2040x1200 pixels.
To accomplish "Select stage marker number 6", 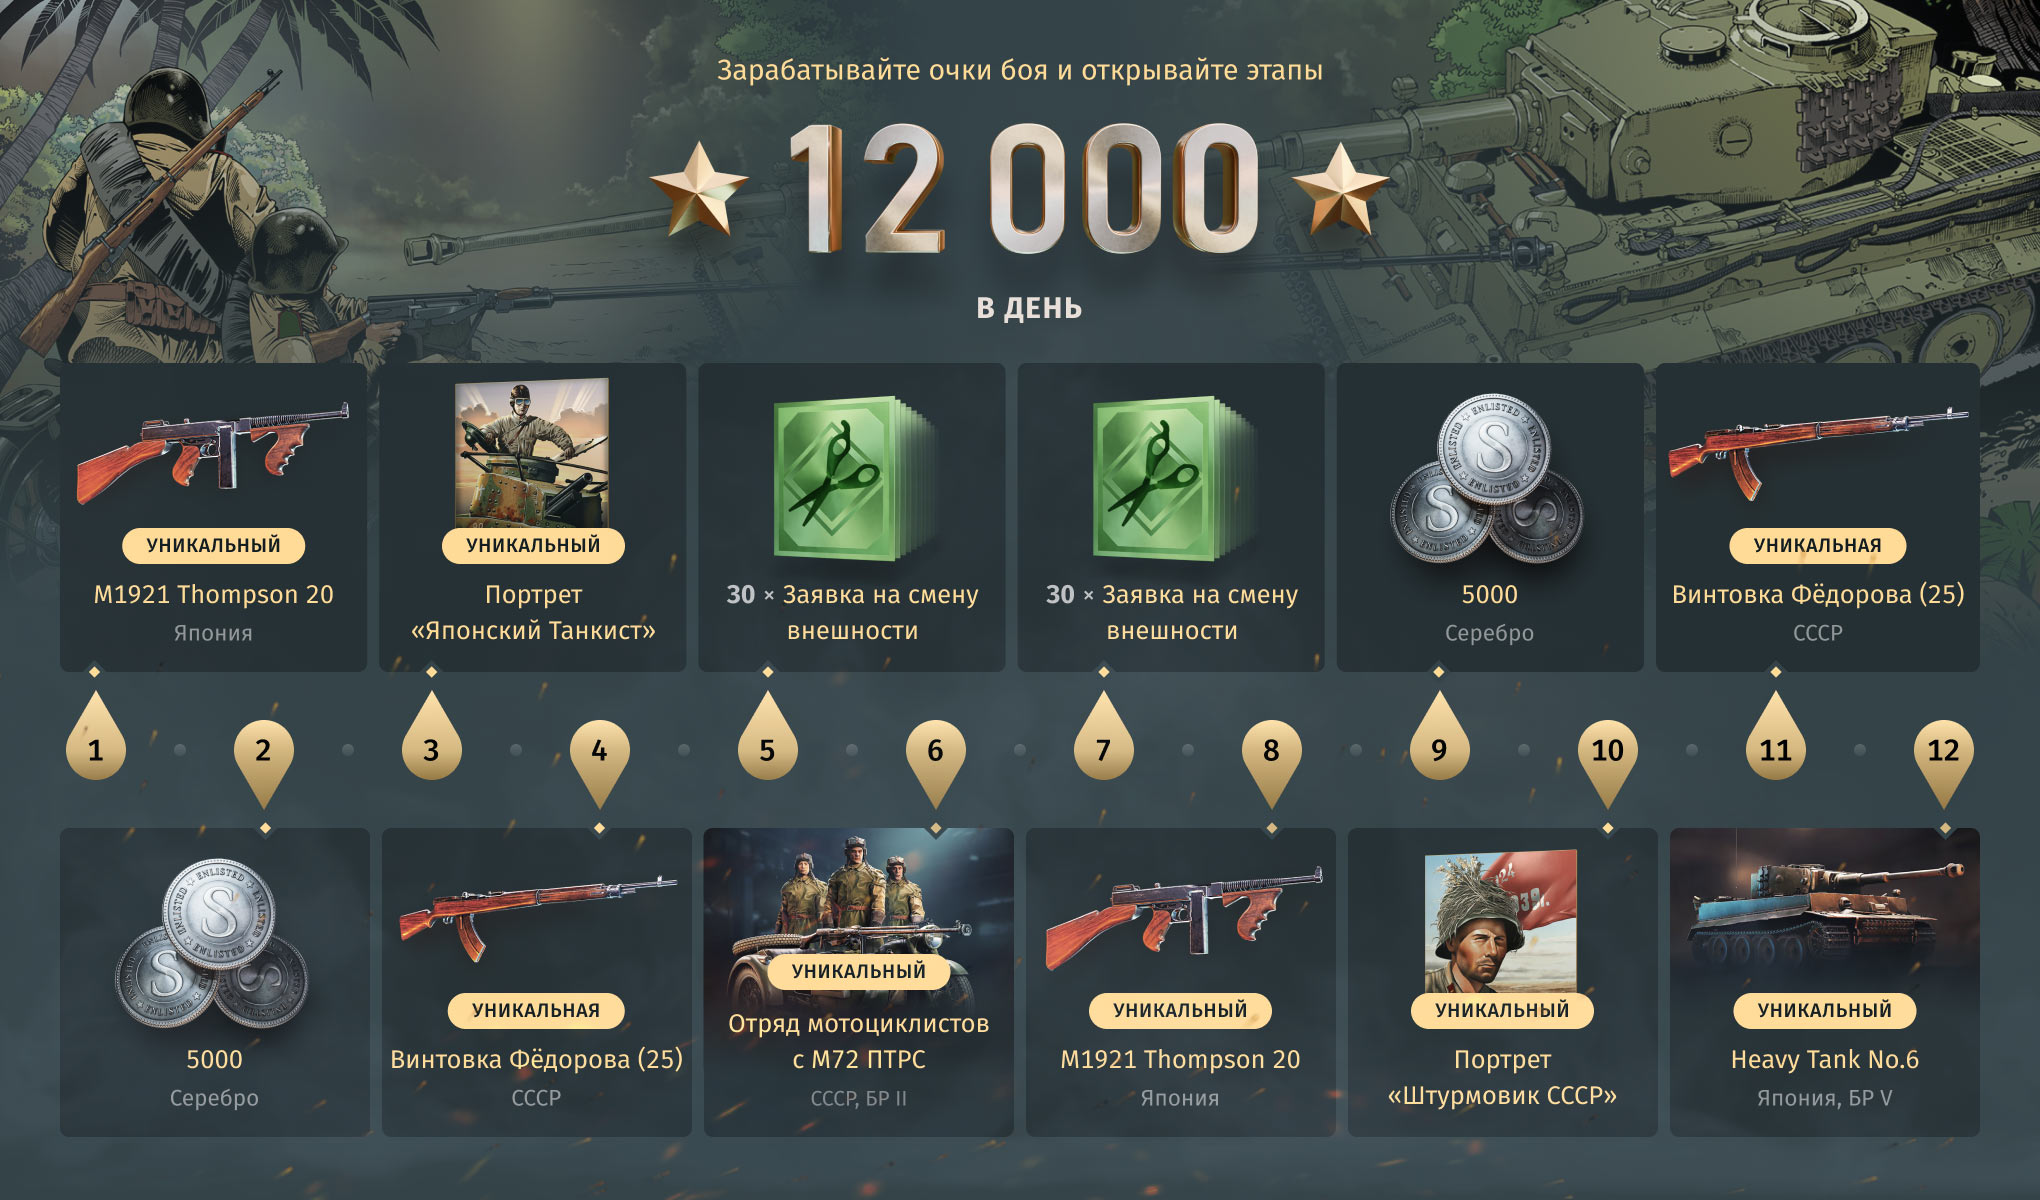I will 935,762.
